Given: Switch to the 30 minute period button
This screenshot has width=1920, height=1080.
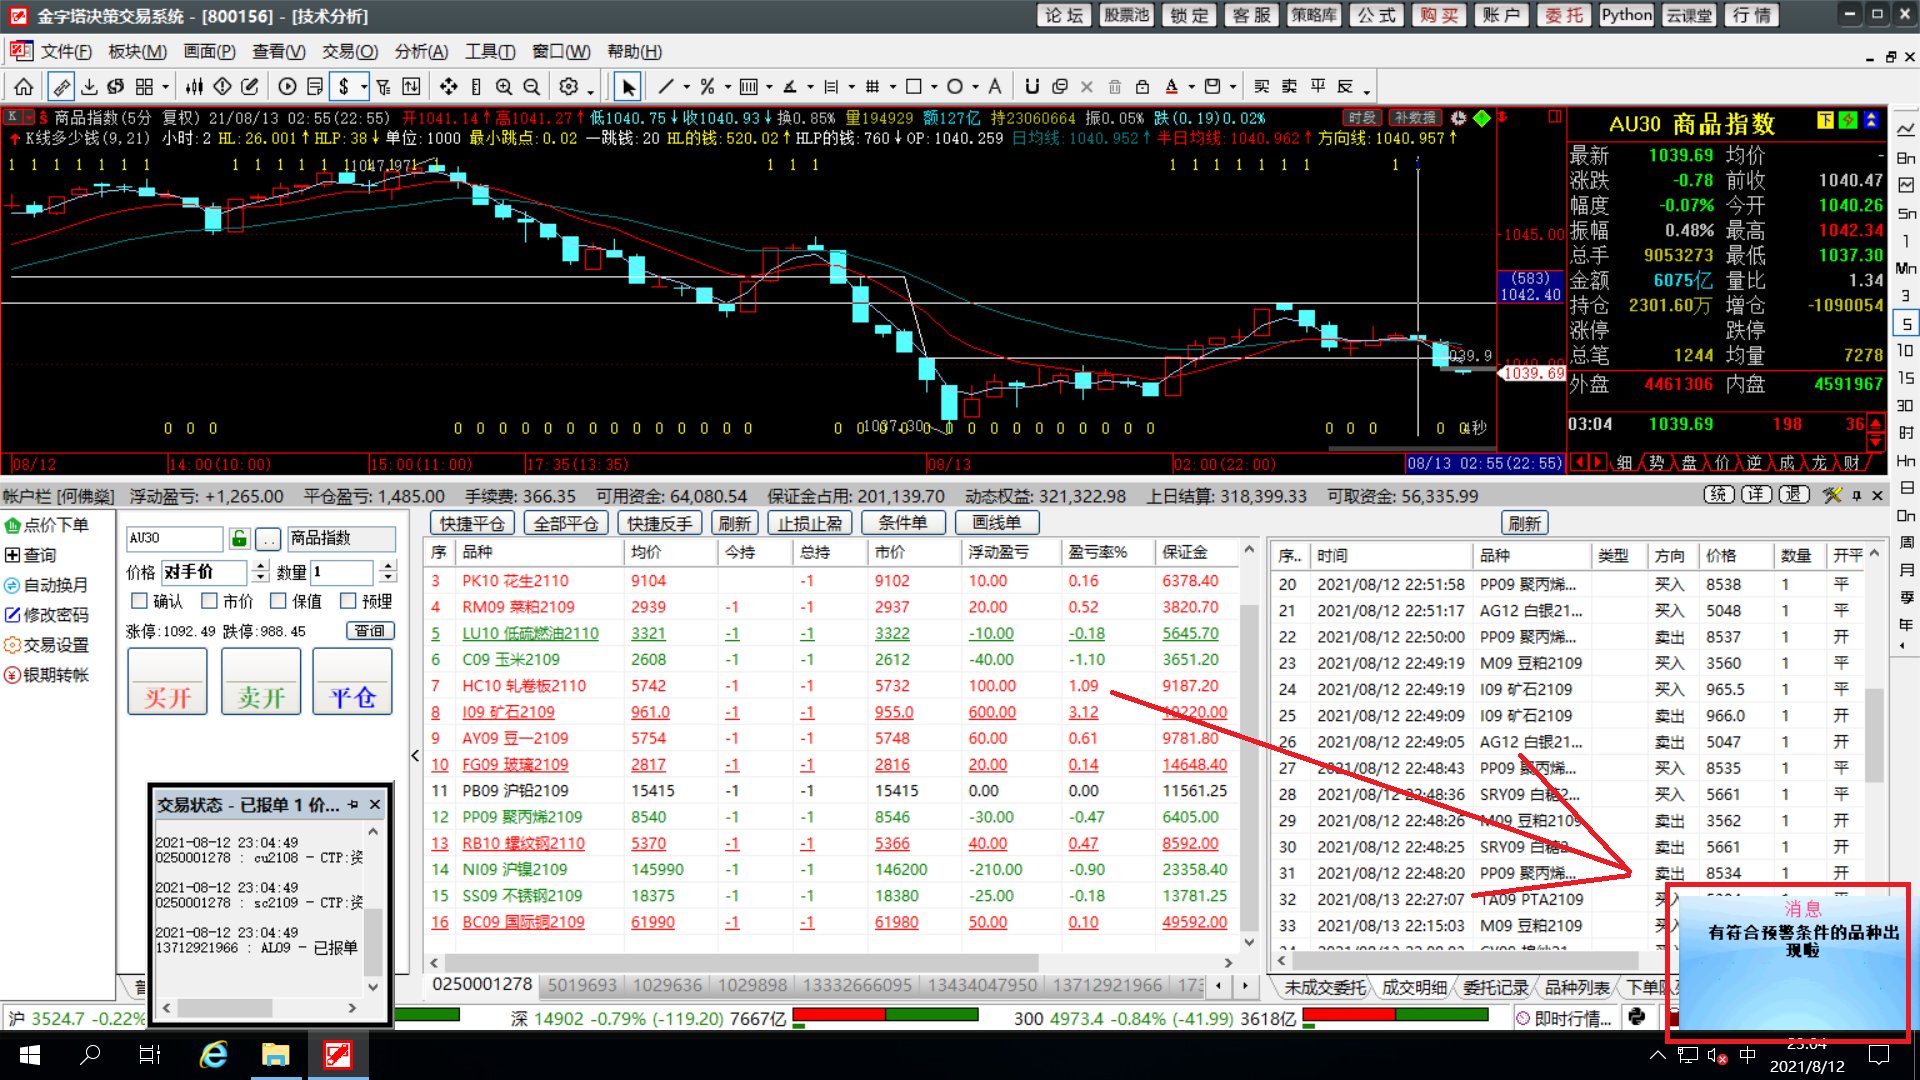Looking at the screenshot, I should pyautogui.click(x=1906, y=406).
